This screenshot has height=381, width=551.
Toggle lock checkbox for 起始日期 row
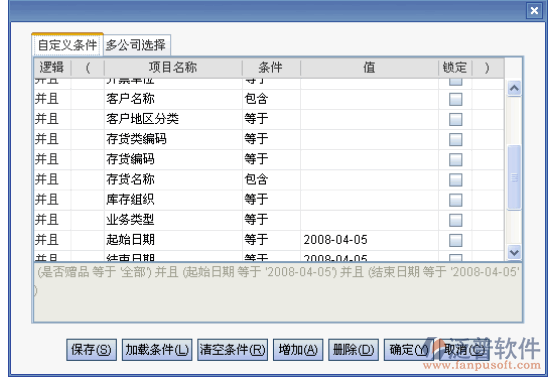point(455,240)
